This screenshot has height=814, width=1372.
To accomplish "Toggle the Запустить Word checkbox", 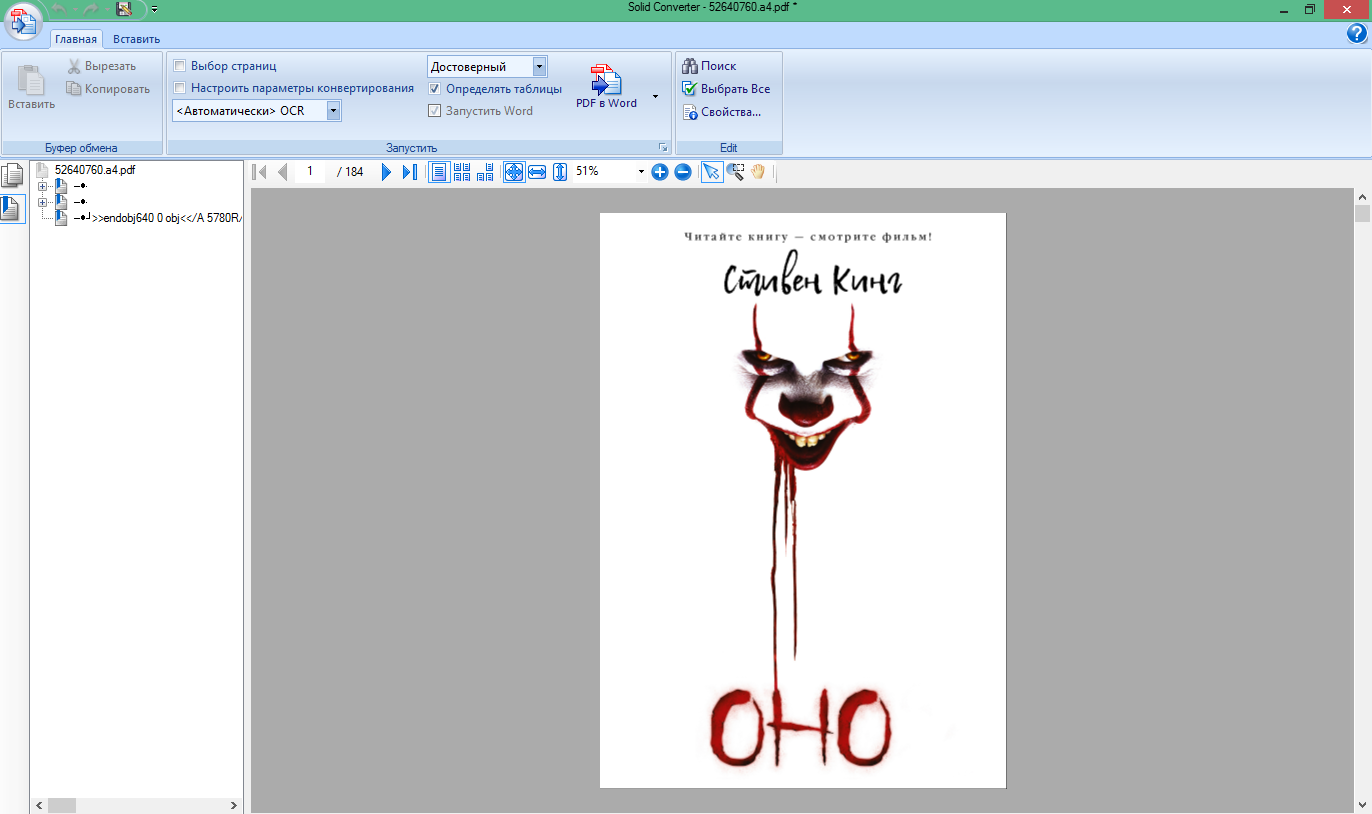I will pyautogui.click(x=435, y=111).
